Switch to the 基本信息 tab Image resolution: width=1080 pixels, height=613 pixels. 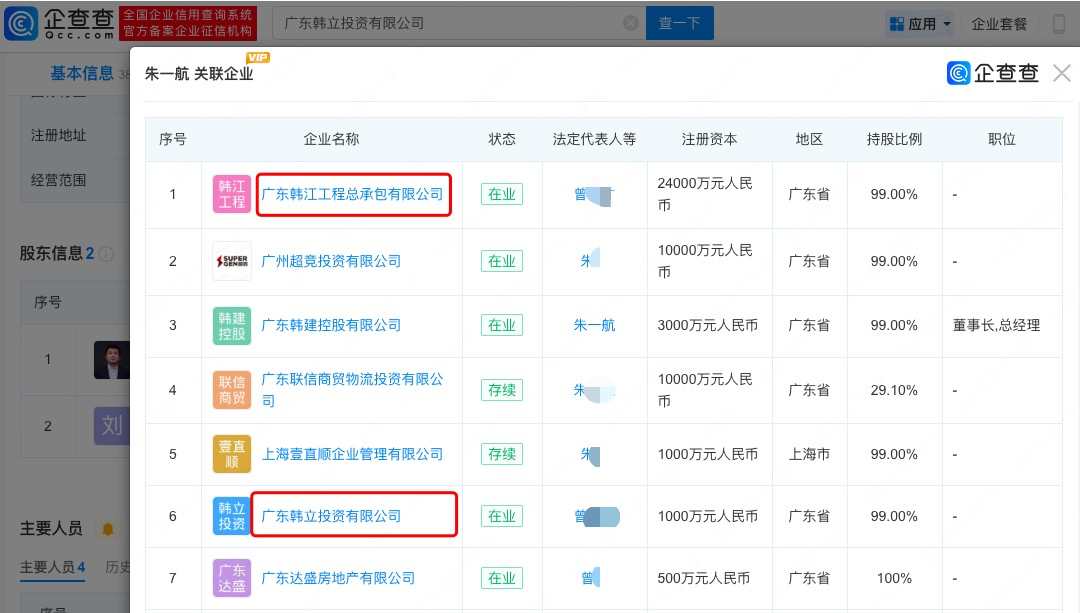pyautogui.click(x=82, y=74)
